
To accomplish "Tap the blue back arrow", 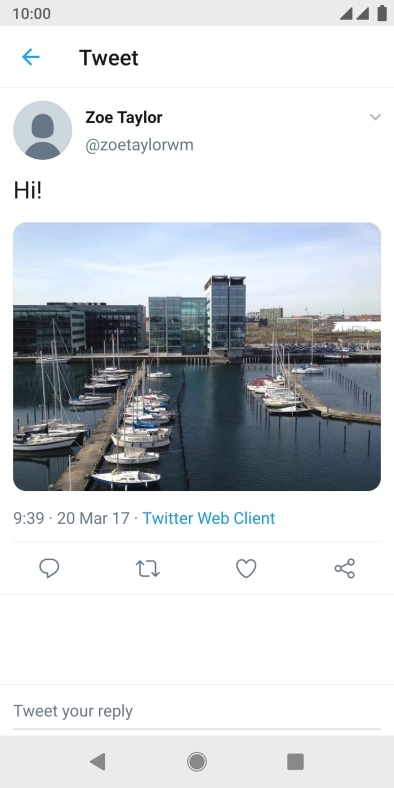I will [x=31, y=57].
